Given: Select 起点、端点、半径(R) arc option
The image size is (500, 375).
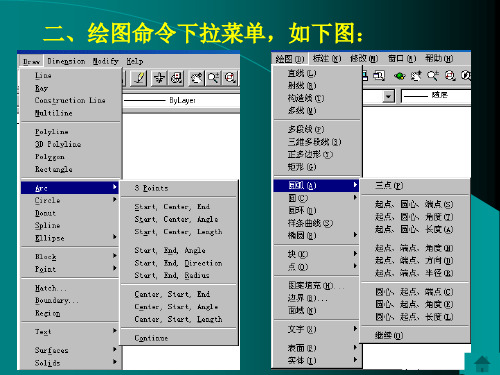Looking at the screenshot, I should 415,273.
